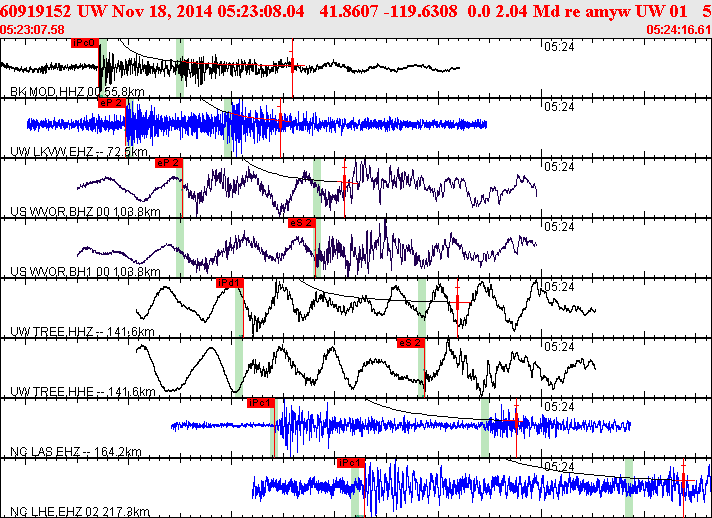Screen dimensions: 712x518
Task: Select the iPc1 pick flag on NC LHE
Action: pos(351,463)
